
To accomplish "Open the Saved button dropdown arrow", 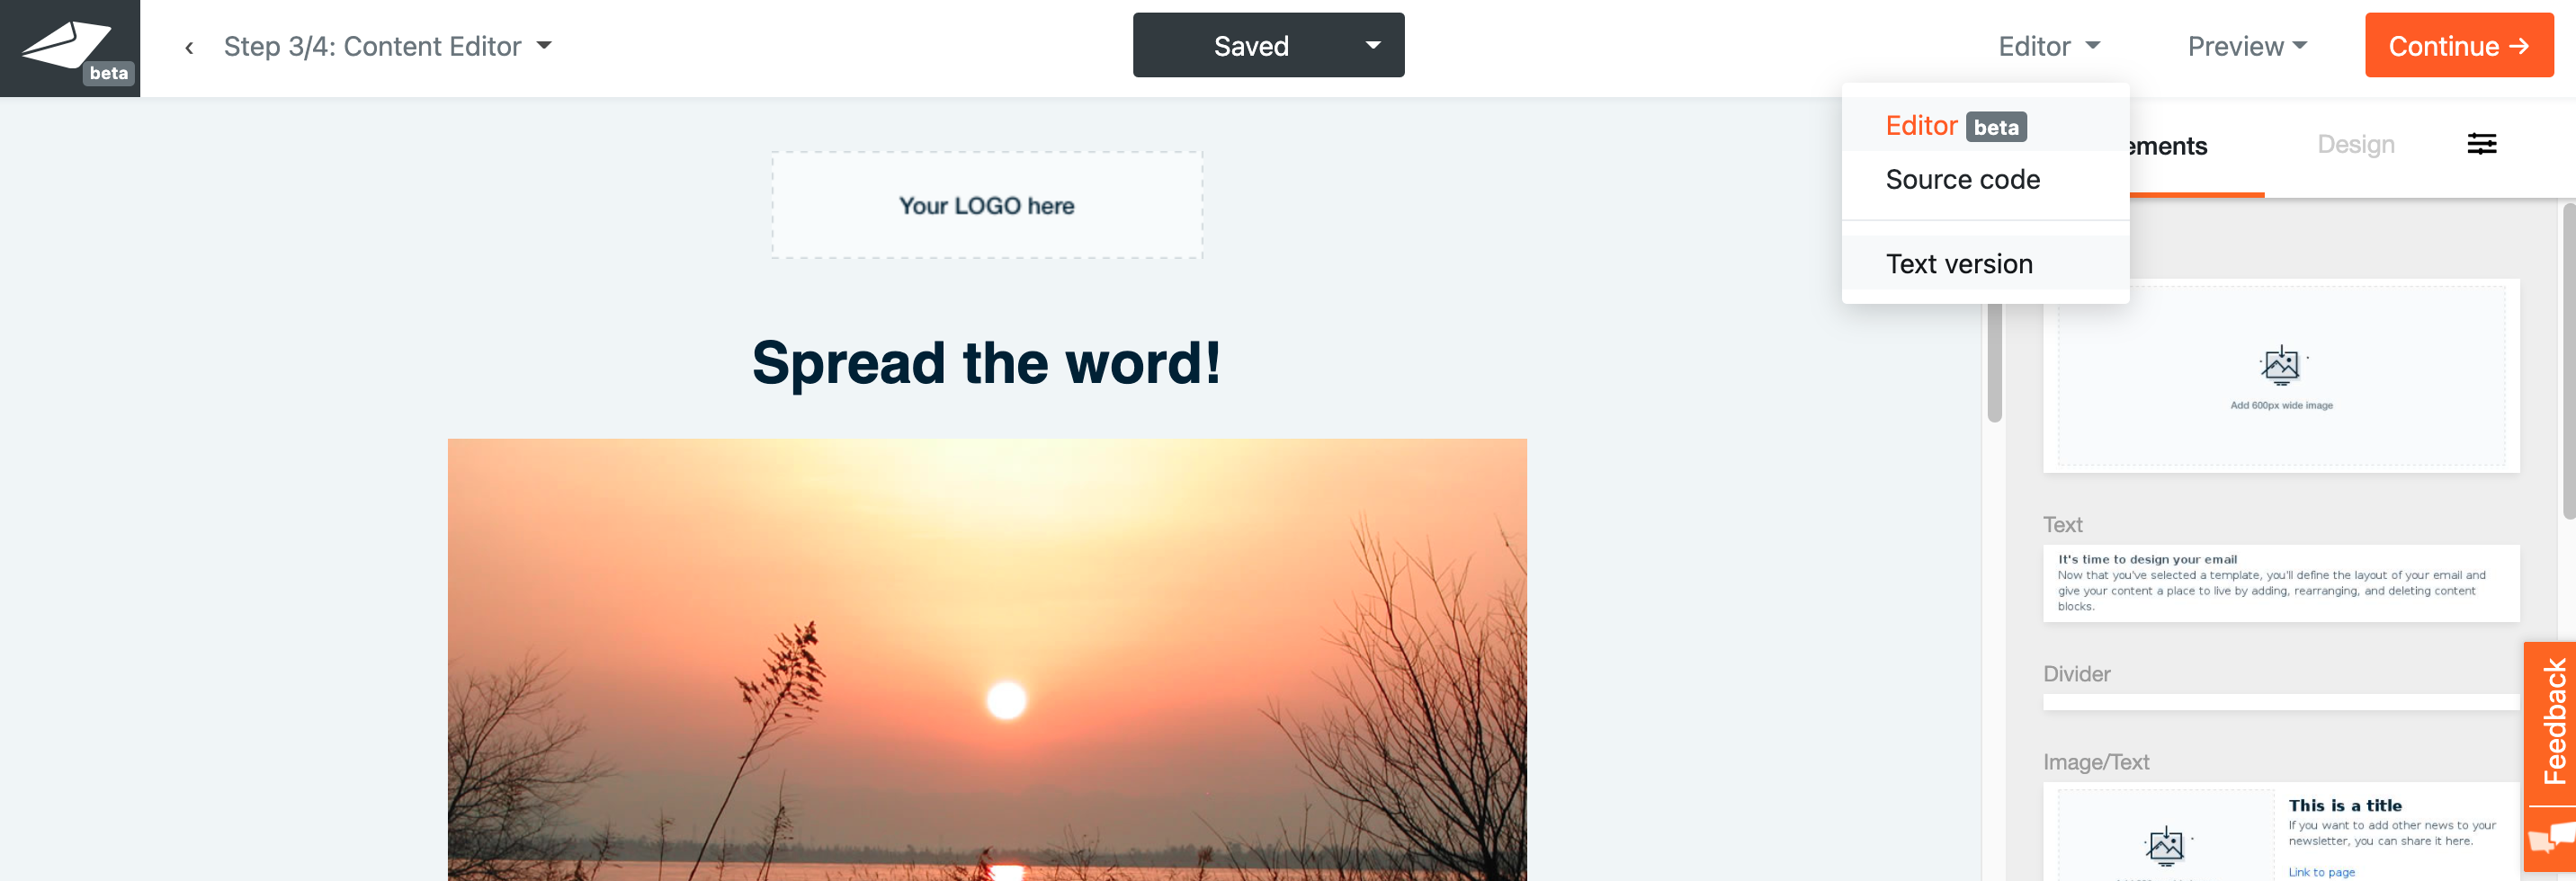I will tap(1373, 45).
